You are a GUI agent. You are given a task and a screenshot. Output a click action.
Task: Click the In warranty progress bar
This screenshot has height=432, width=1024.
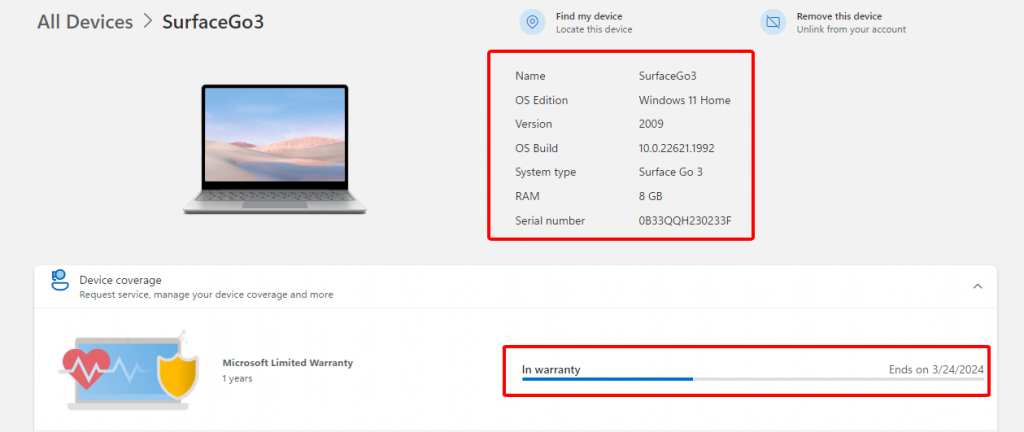pos(752,378)
